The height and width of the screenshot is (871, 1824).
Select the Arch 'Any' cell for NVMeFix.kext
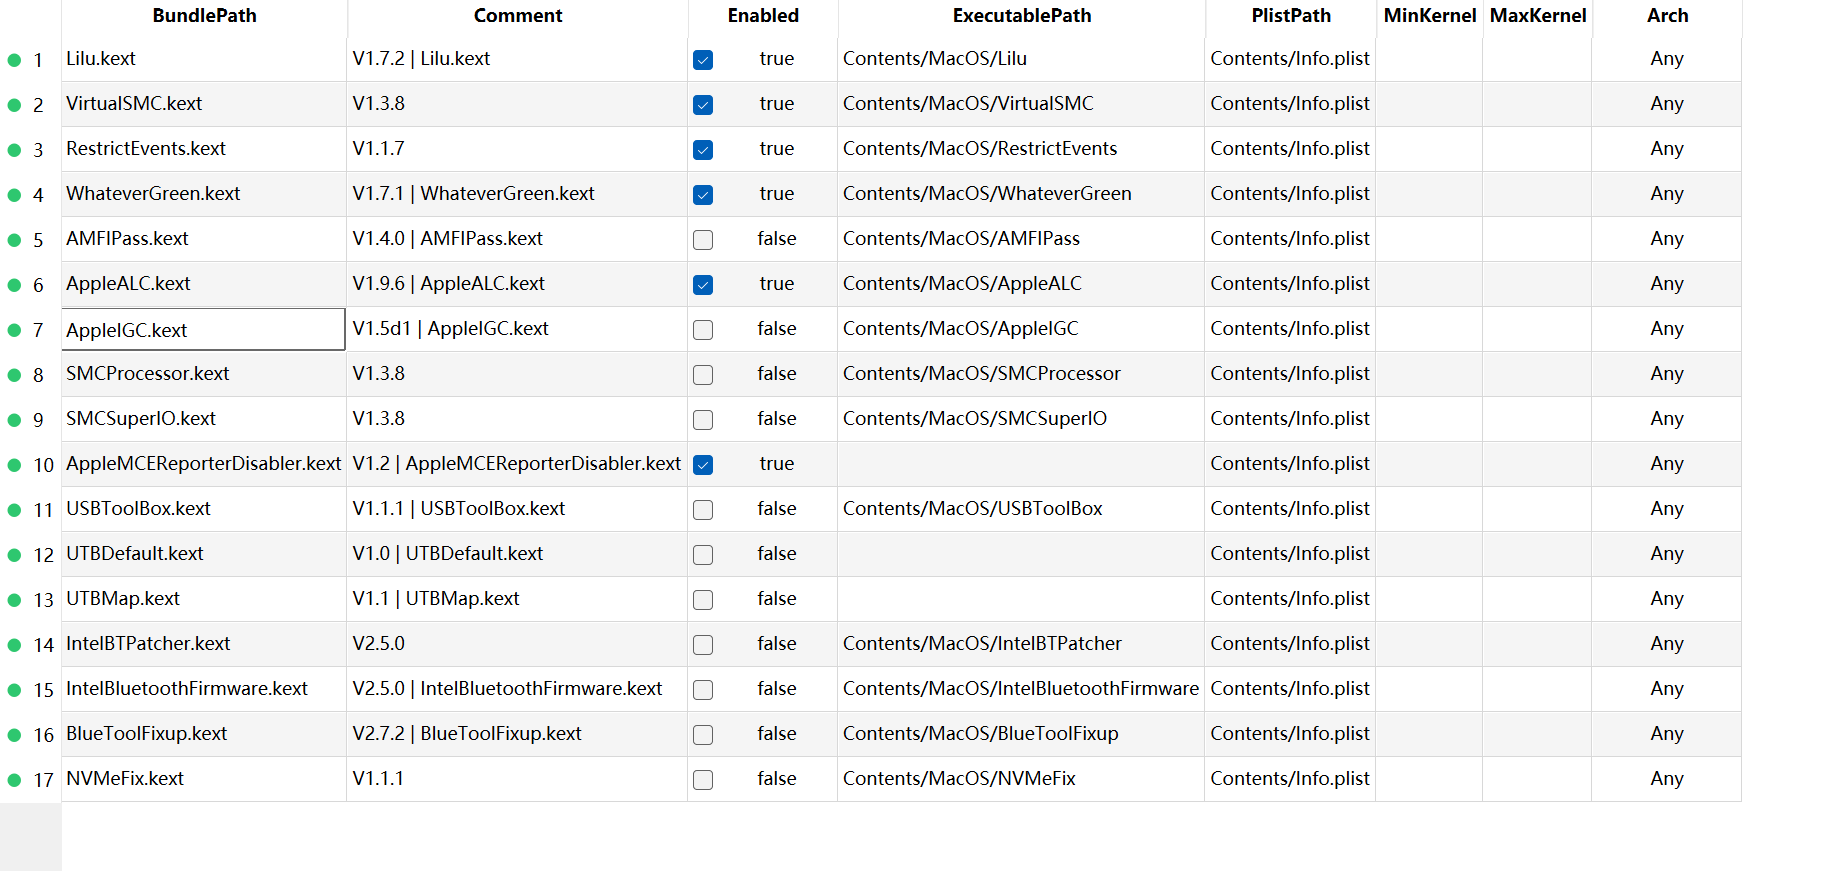[1667, 779]
